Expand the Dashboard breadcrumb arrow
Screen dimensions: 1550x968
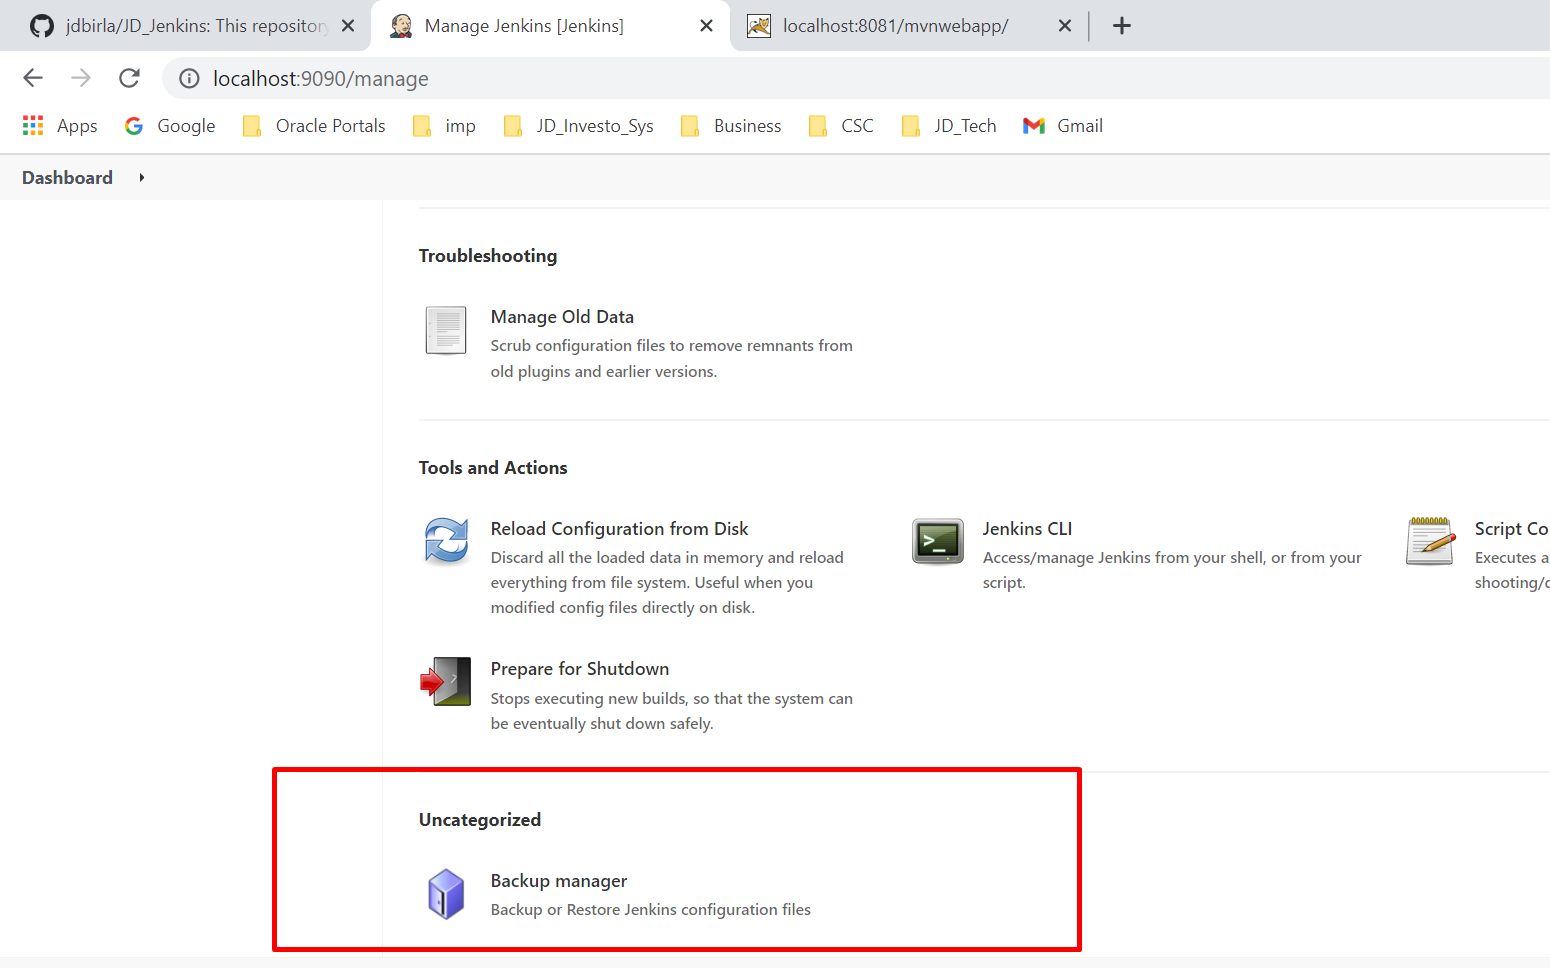pyautogui.click(x=142, y=178)
